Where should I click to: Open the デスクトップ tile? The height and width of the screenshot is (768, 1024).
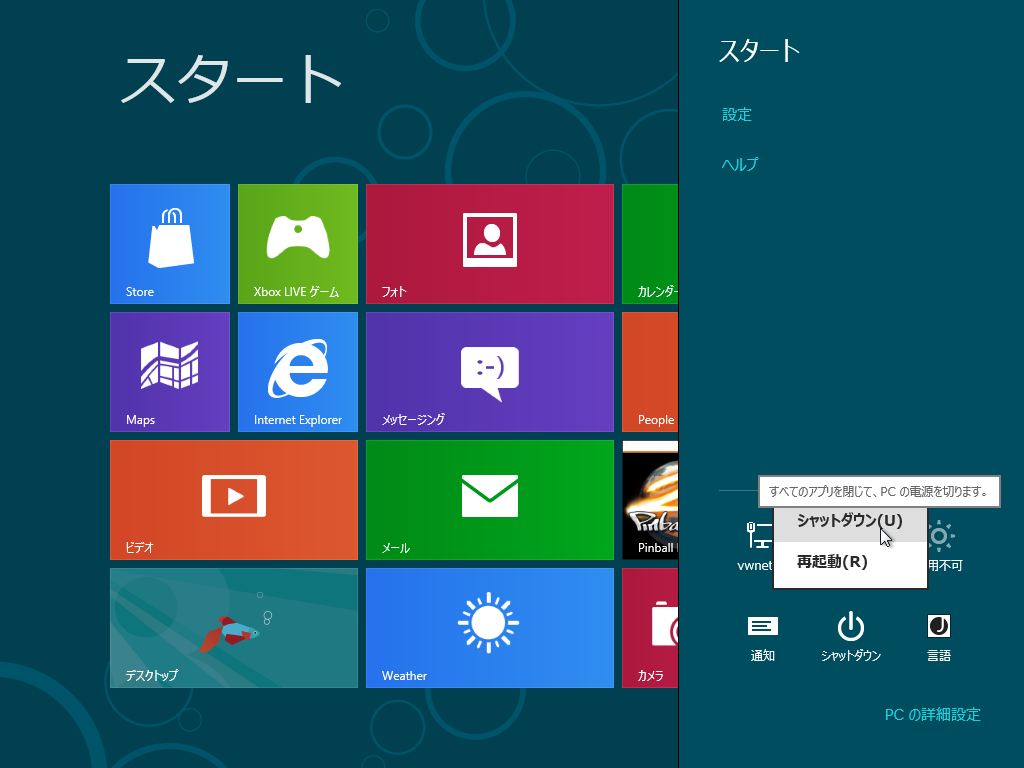(234, 628)
